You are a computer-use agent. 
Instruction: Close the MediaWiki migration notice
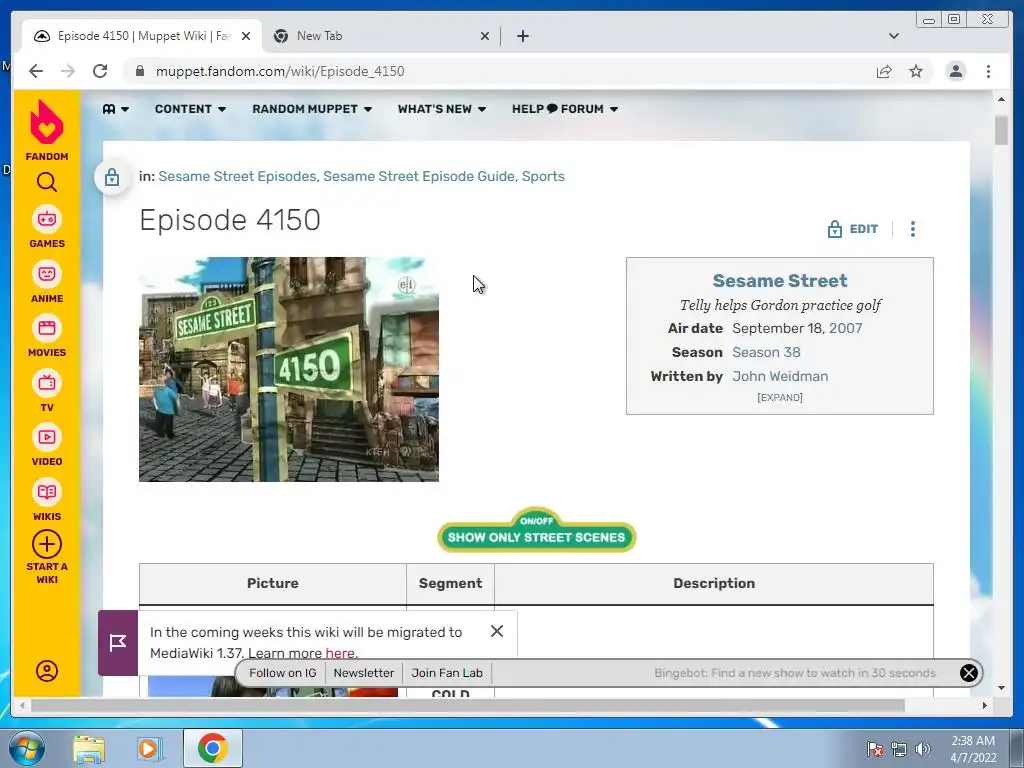(497, 631)
